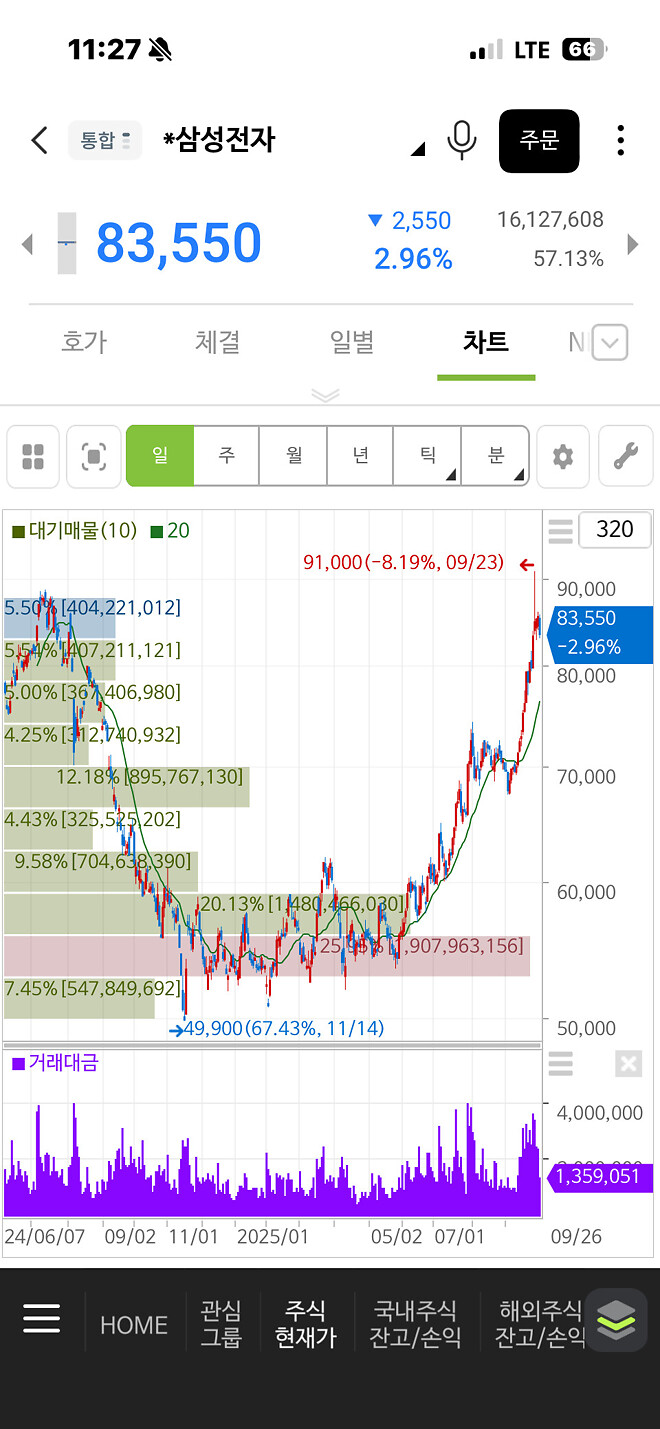Open the chart grid layout icon
The width and height of the screenshot is (660, 1429).
point(33,457)
